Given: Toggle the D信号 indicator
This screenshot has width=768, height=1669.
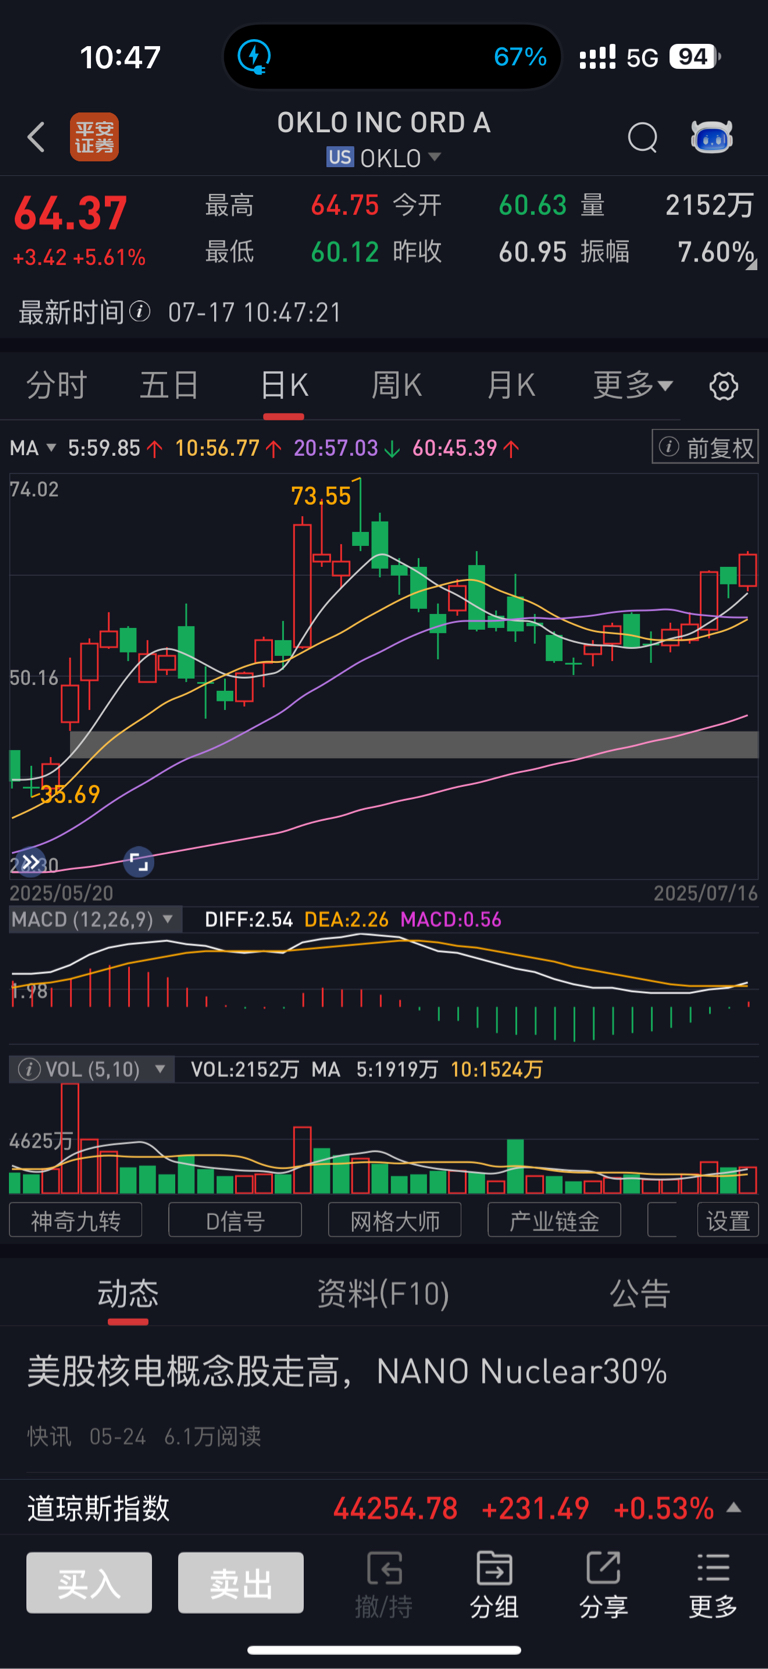Looking at the screenshot, I should [x=235, y=1221].
